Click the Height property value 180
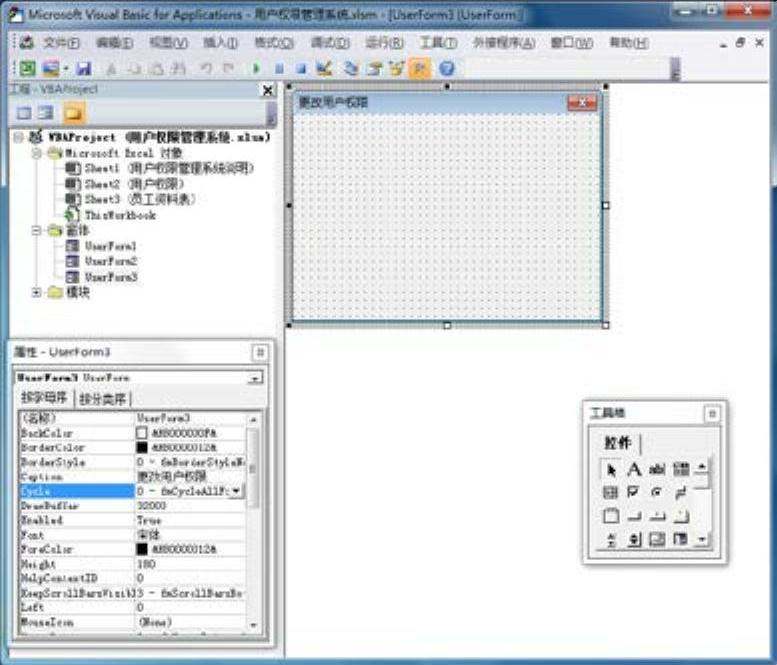The height and width of the screenshot is (665, 777). [x=190, y=564]
